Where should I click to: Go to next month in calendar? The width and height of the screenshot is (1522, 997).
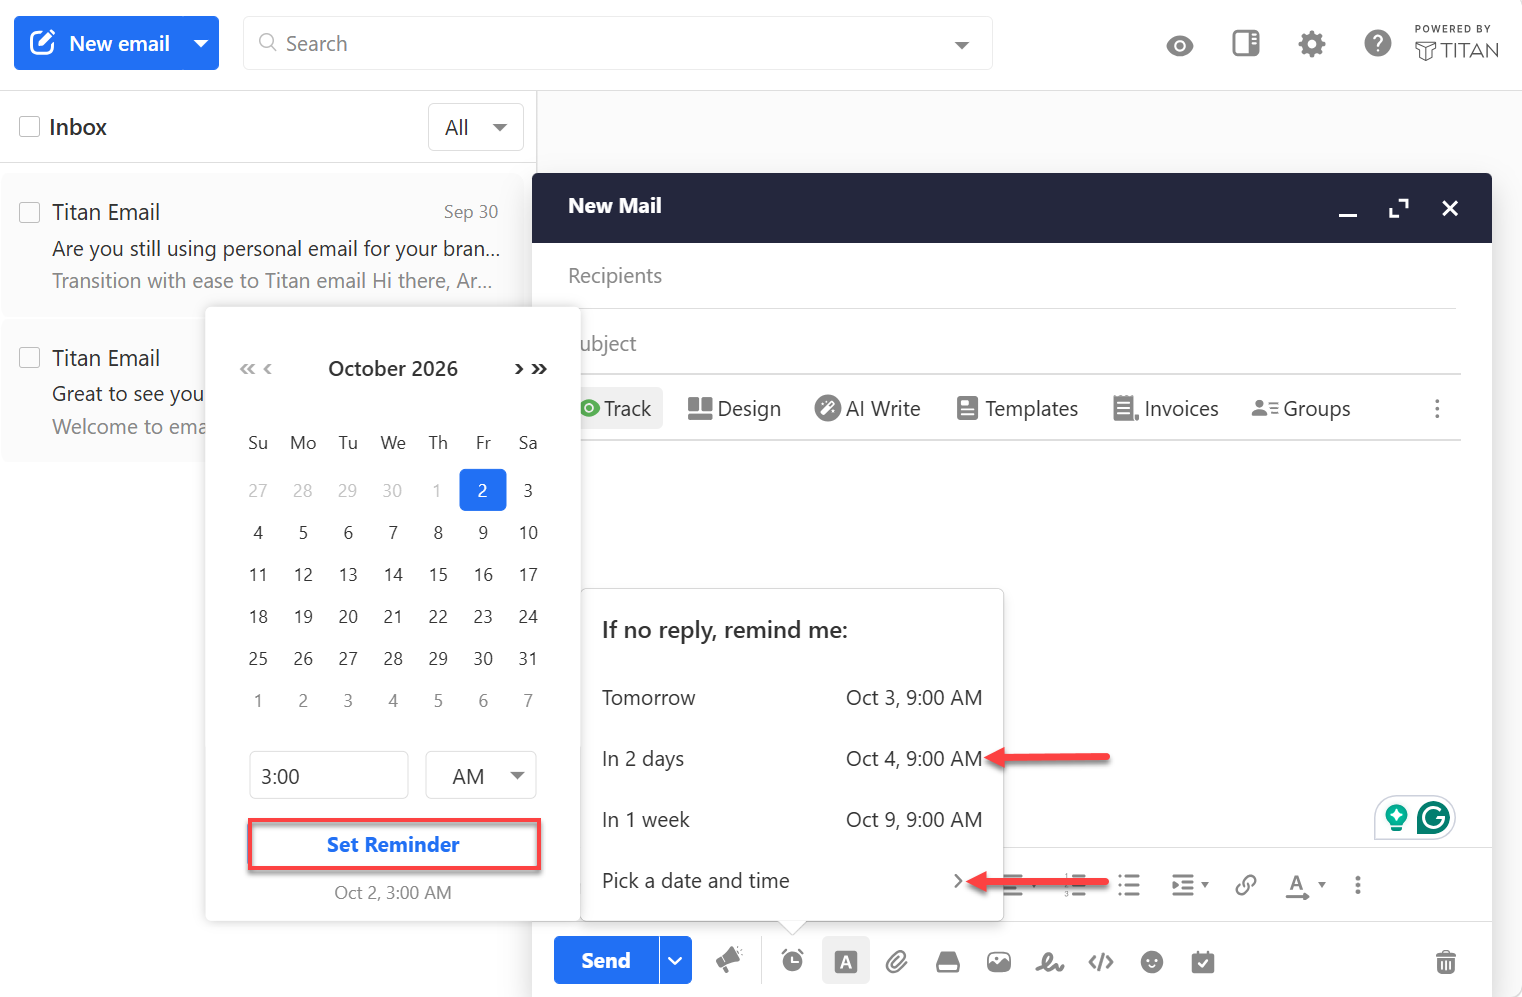point(518,369)
